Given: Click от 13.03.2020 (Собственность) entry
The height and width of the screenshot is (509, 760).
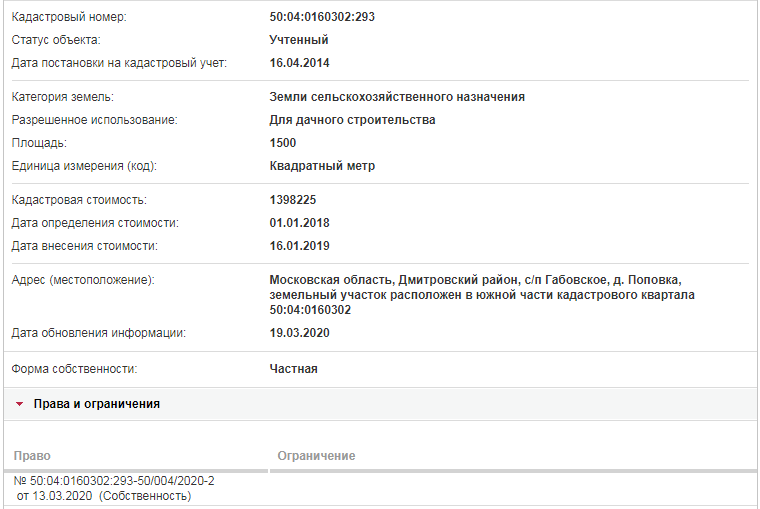Looking at the screenshot, I should point(104,496).
